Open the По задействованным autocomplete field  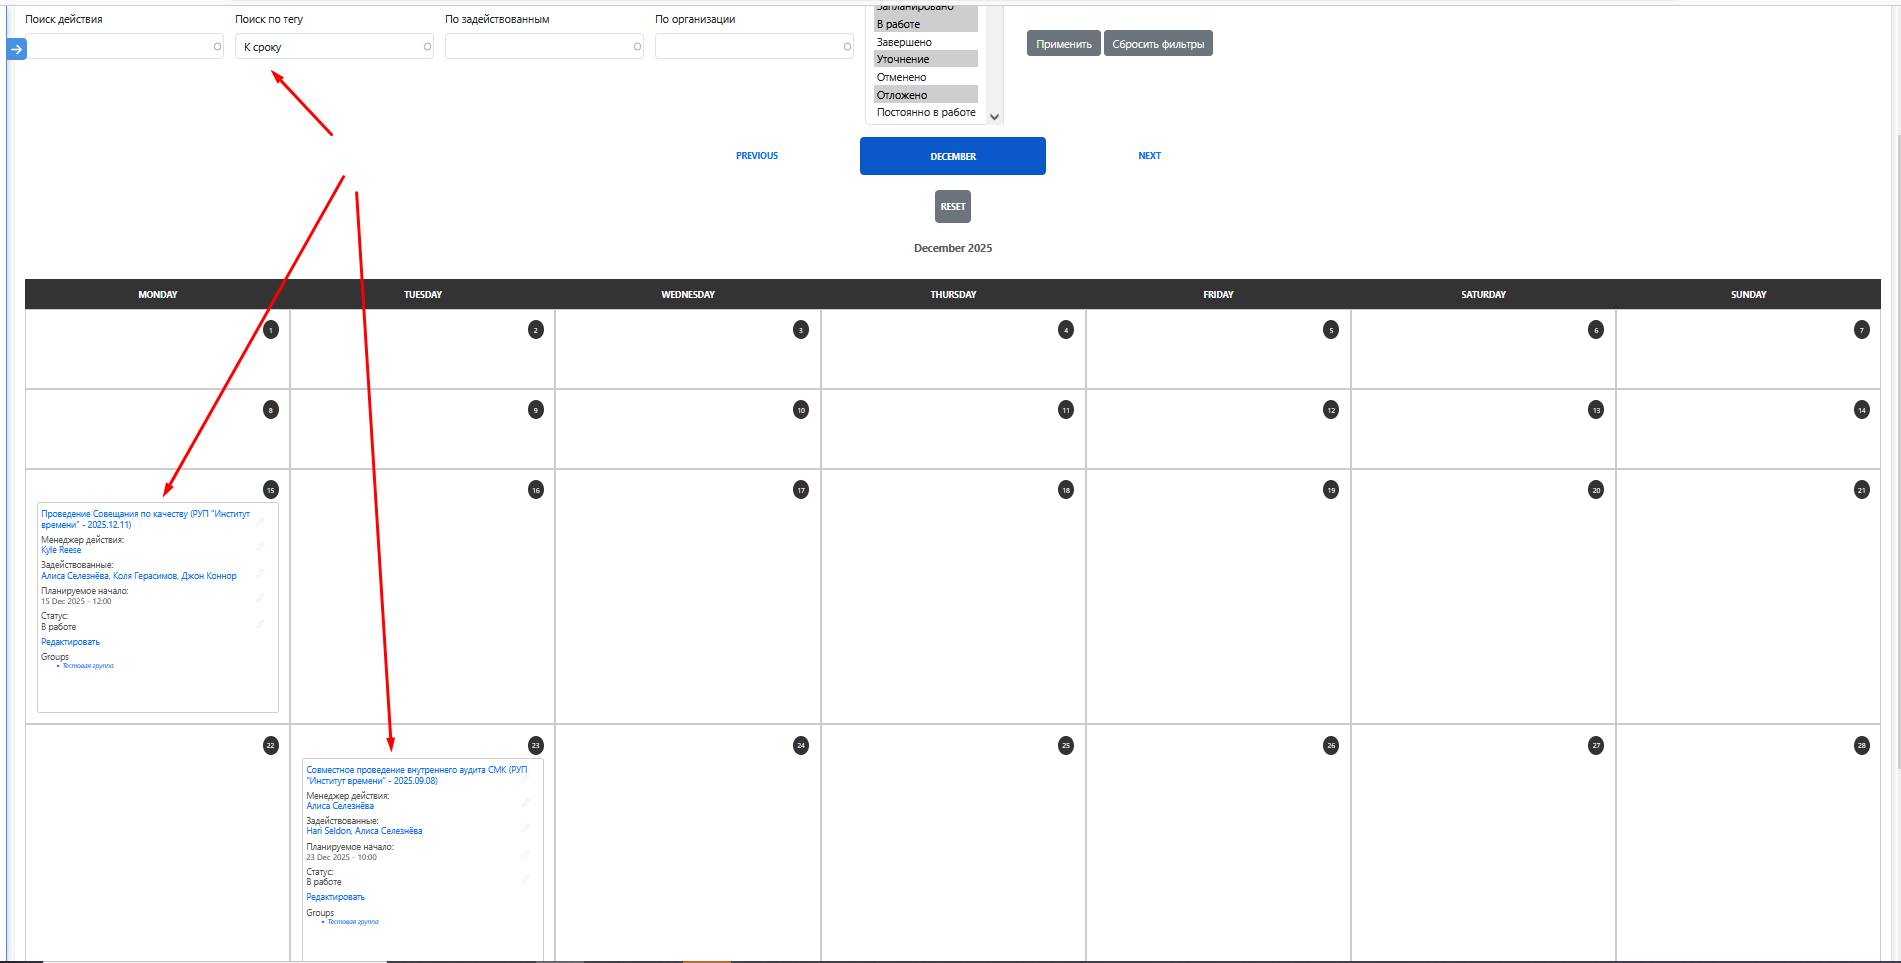click(x=538, y=47)
